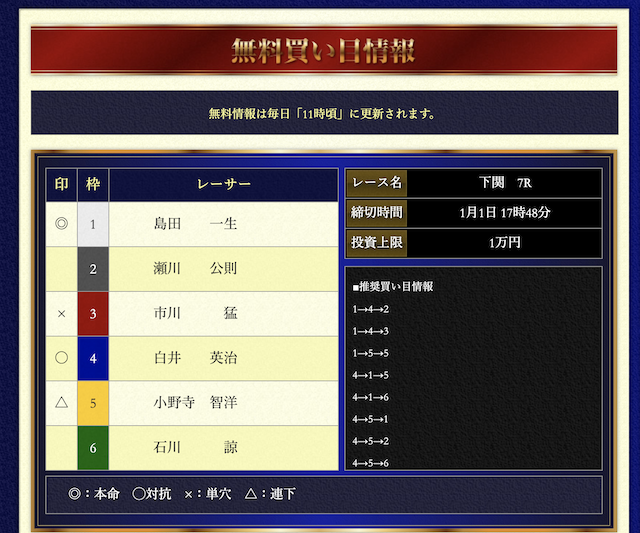Click the recommended bet 1→4→3
This screenshot has width=640, height=533.
pos(371,331)
